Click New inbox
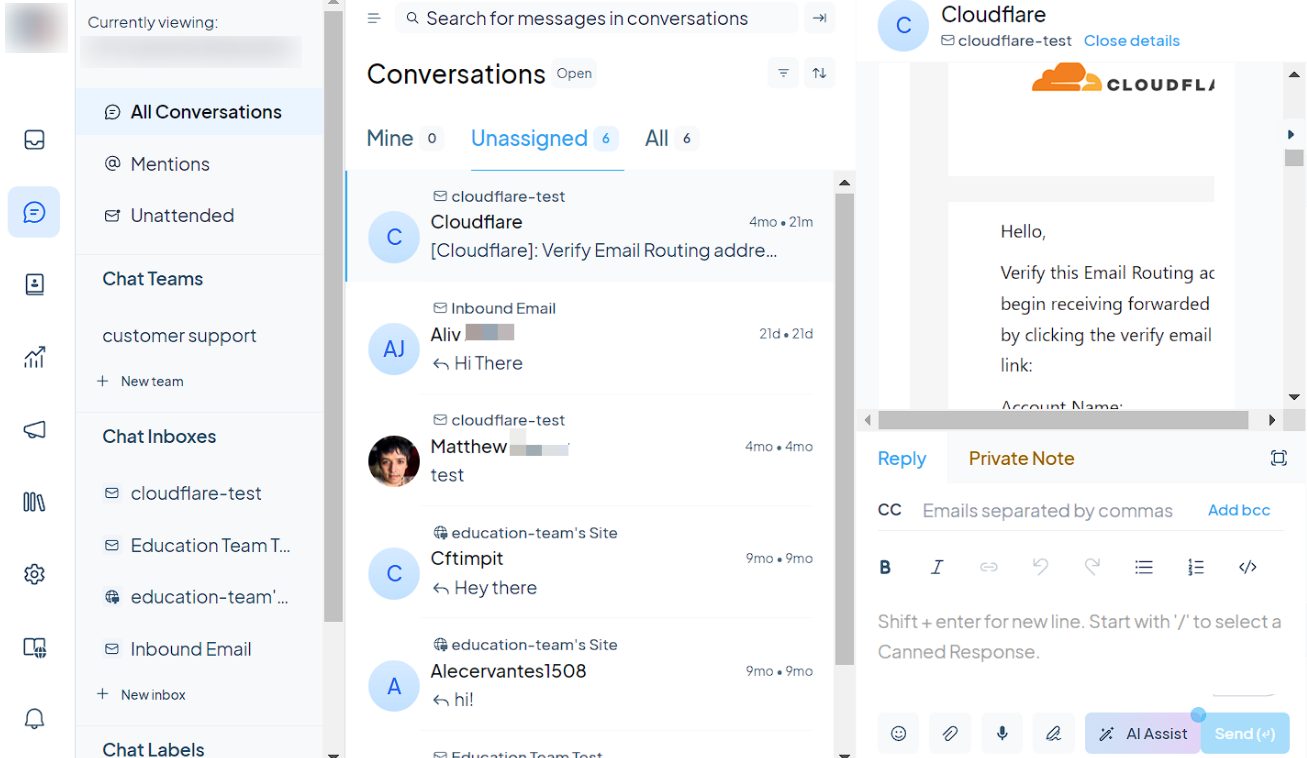Viewport: 1307px width, 758px height. [x=141, y=694]
